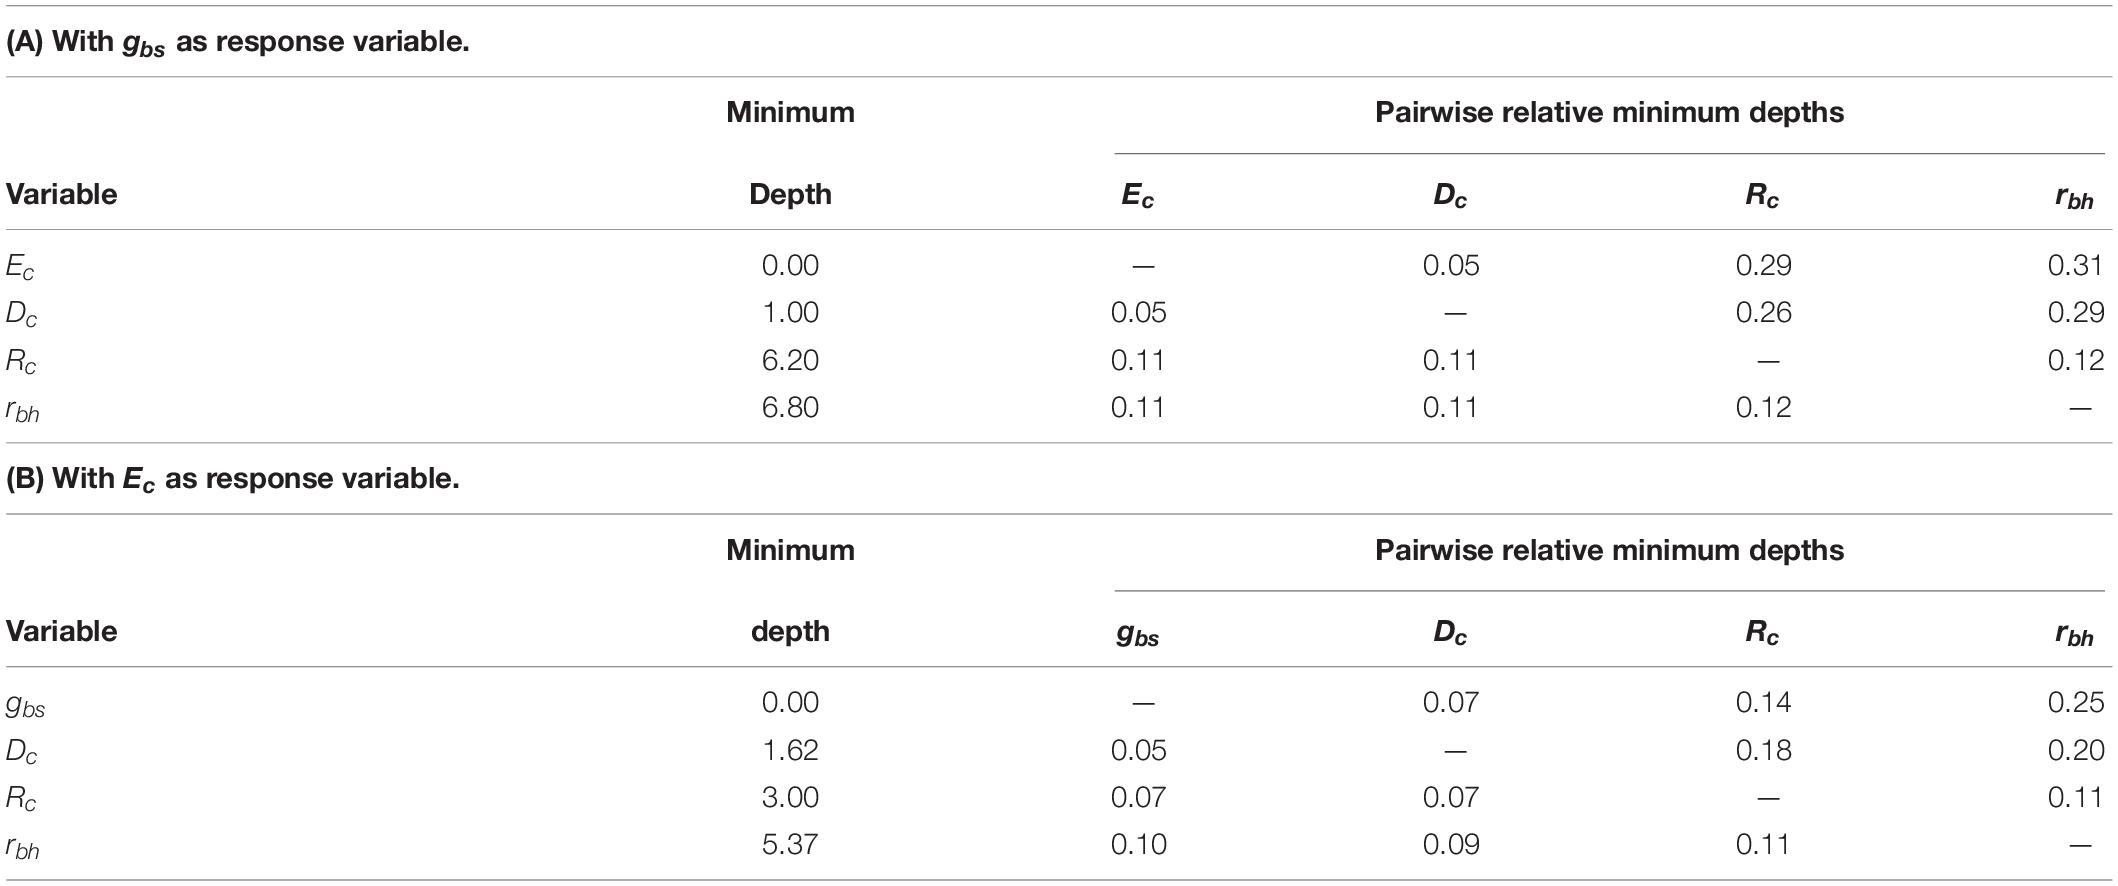Click the Pairwise relative minimum depths header in B
The image size is (2118, 886).
click(x=1609, y=550)
